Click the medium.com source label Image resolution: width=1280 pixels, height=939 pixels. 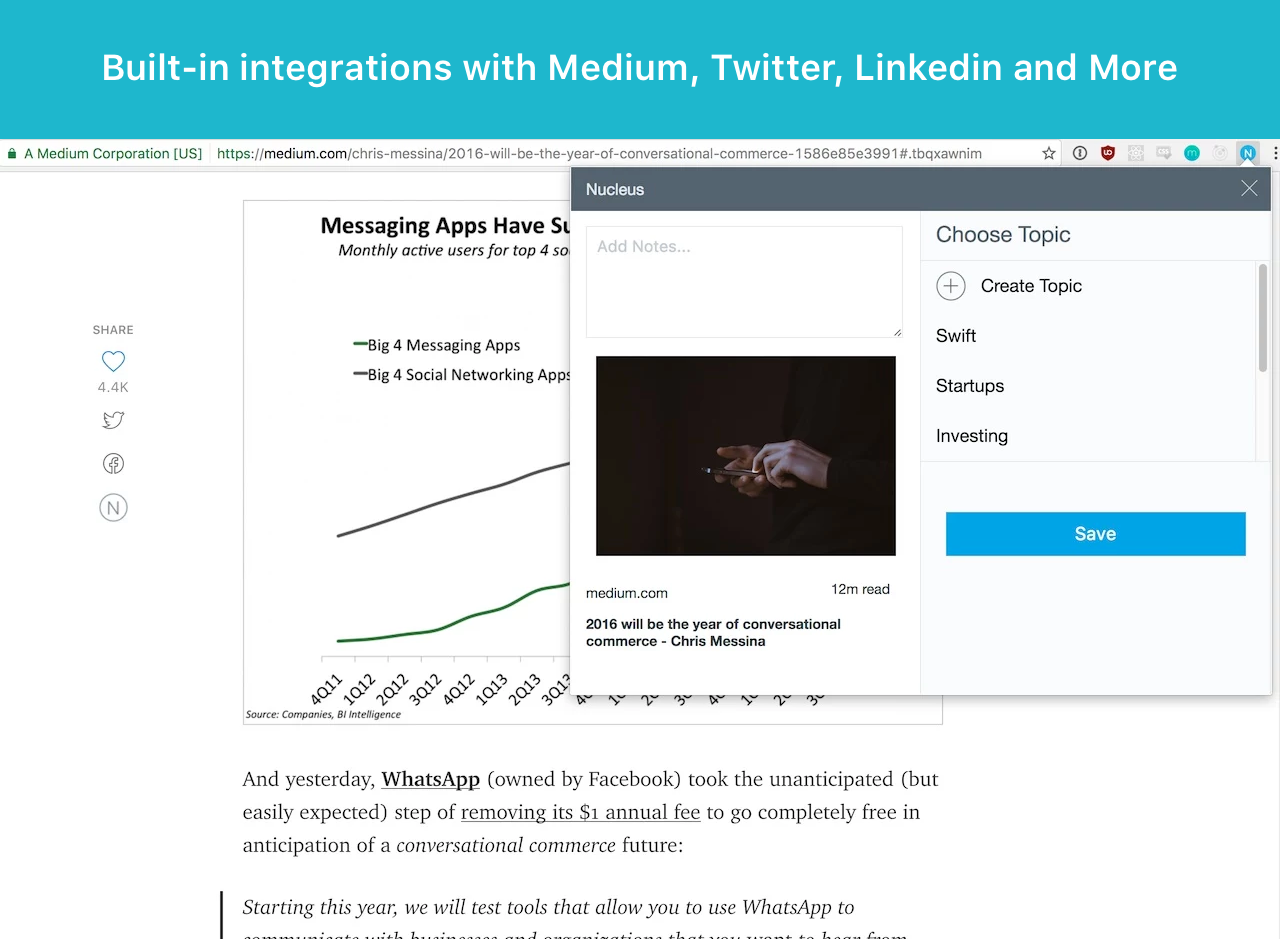click(627, 593)
